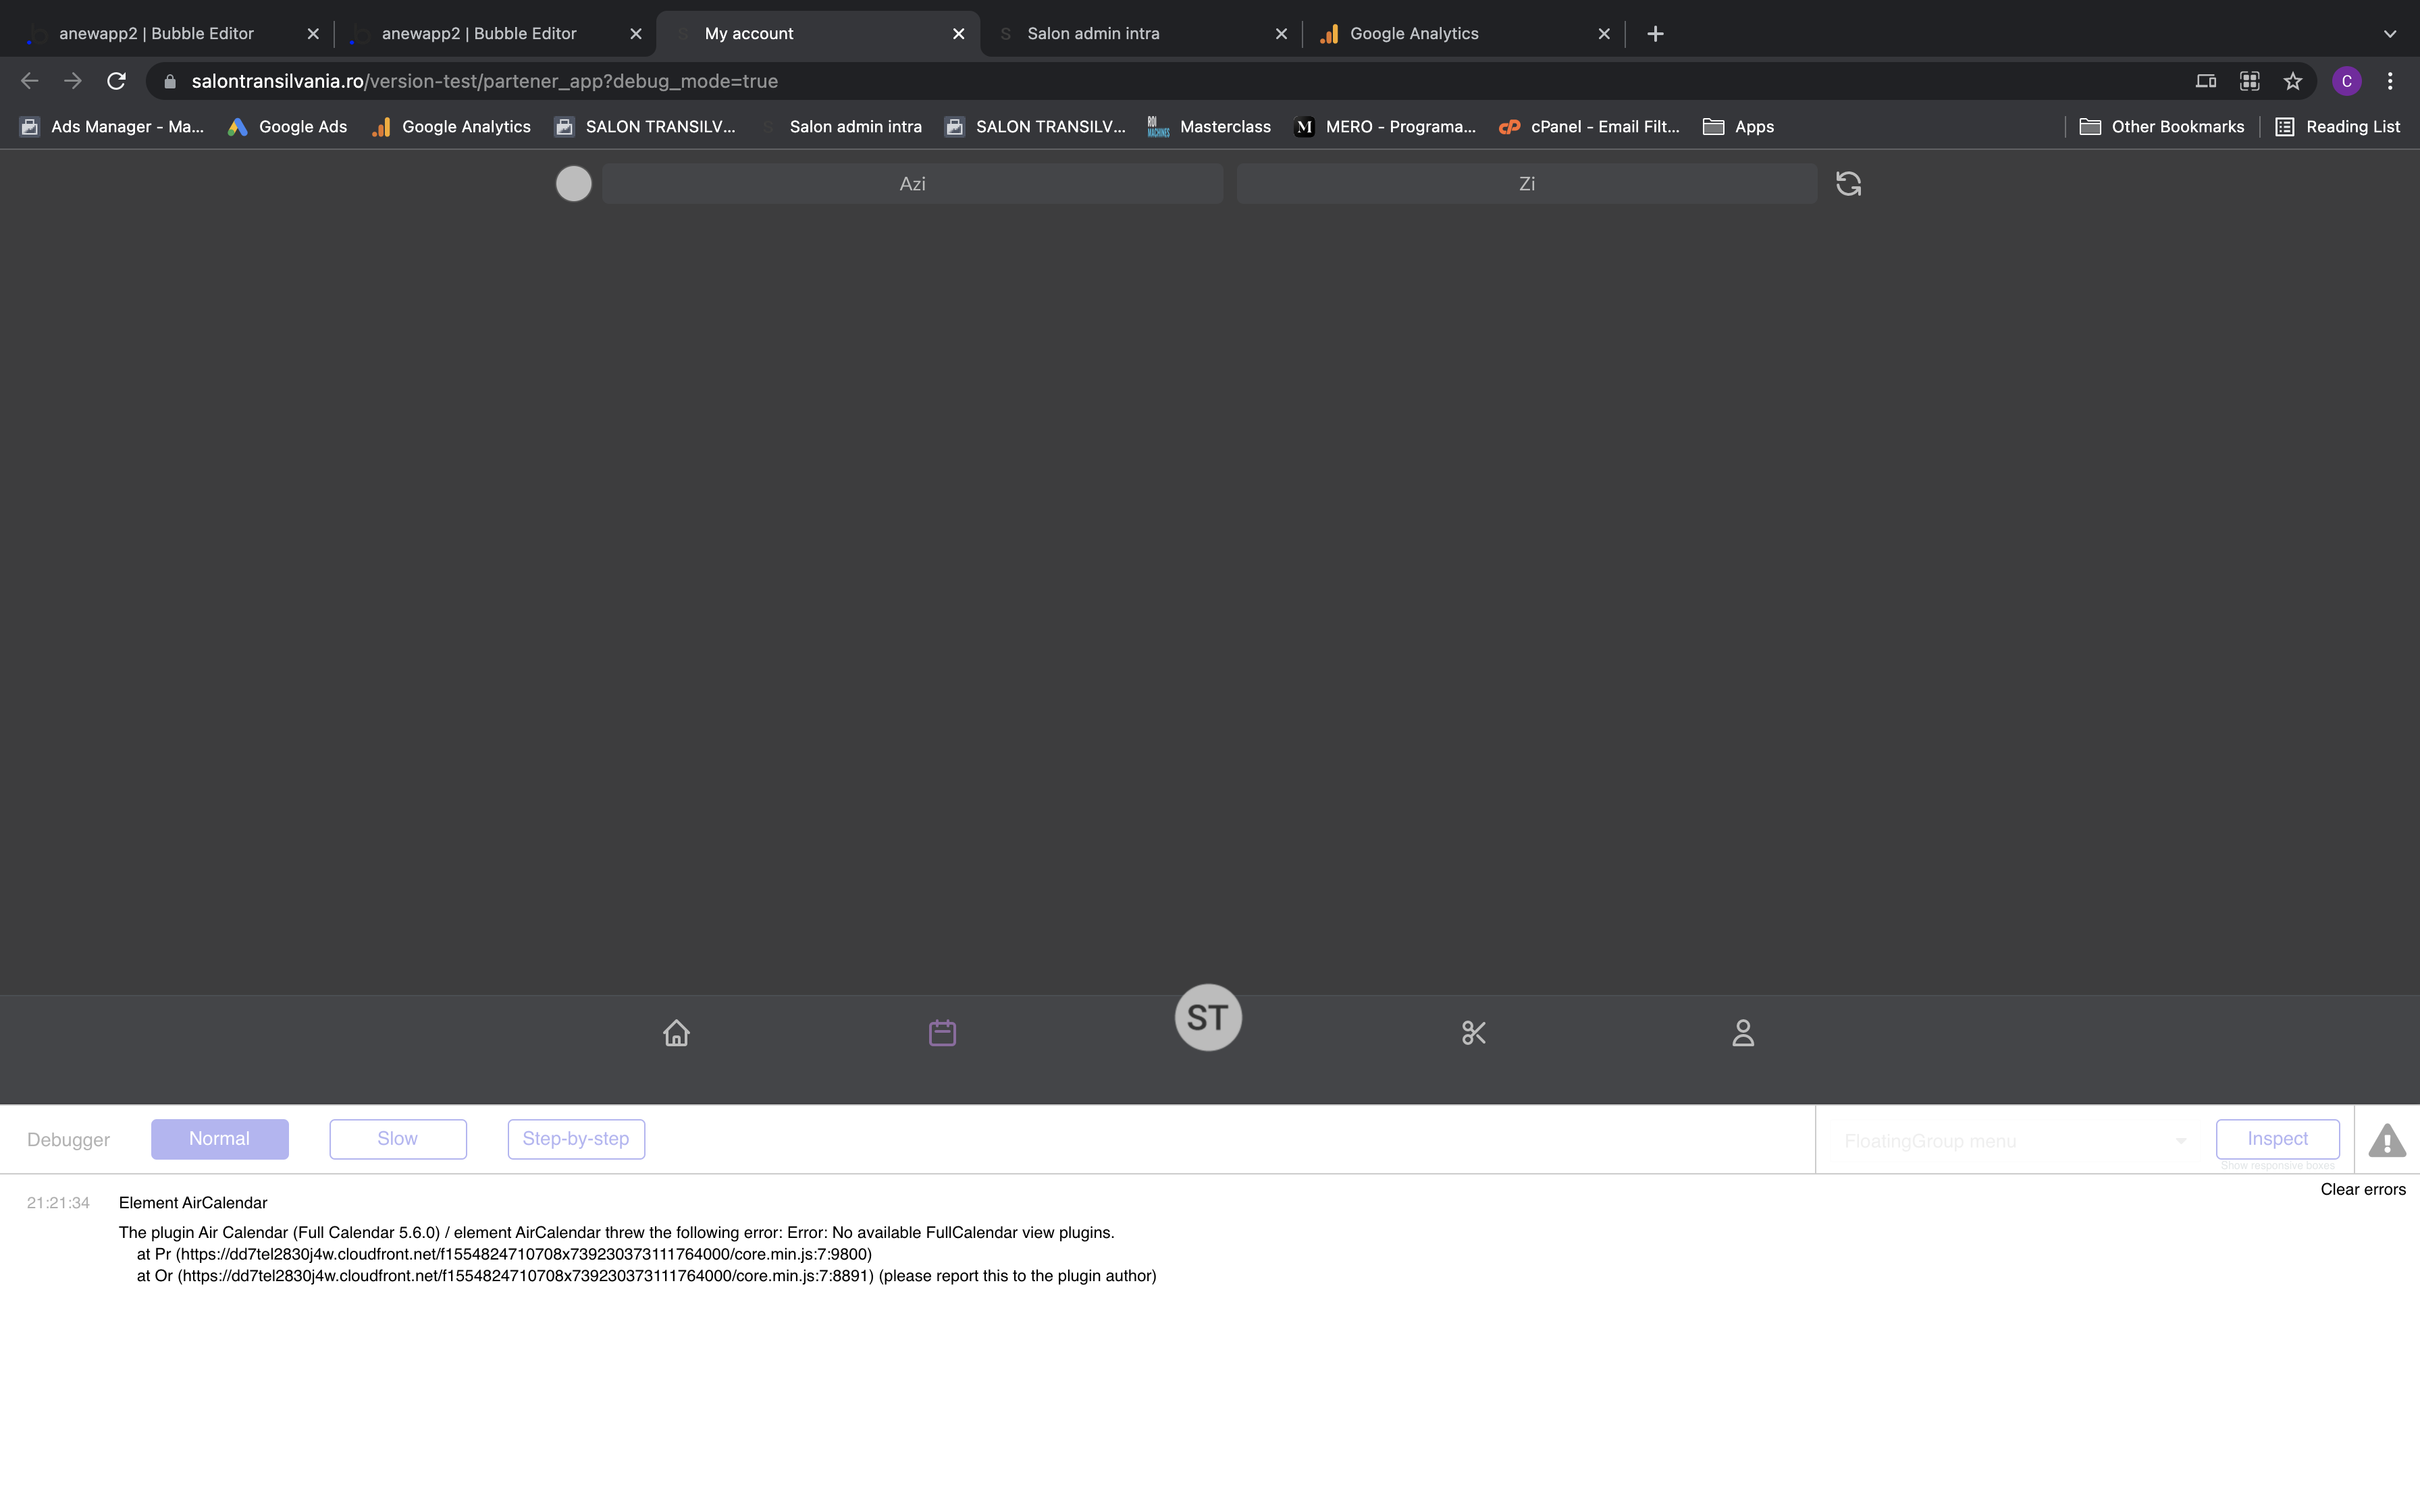Click the 21:21:34 error timestamp
This screenshot has height=1512, width=2420.
58,1203
